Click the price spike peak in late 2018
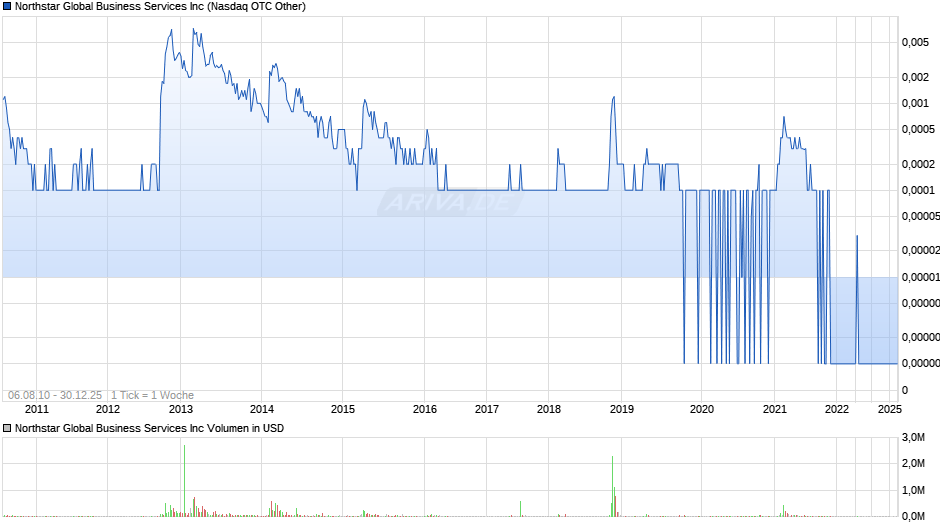This screenshot has height=526, width=940. point(613,97)
